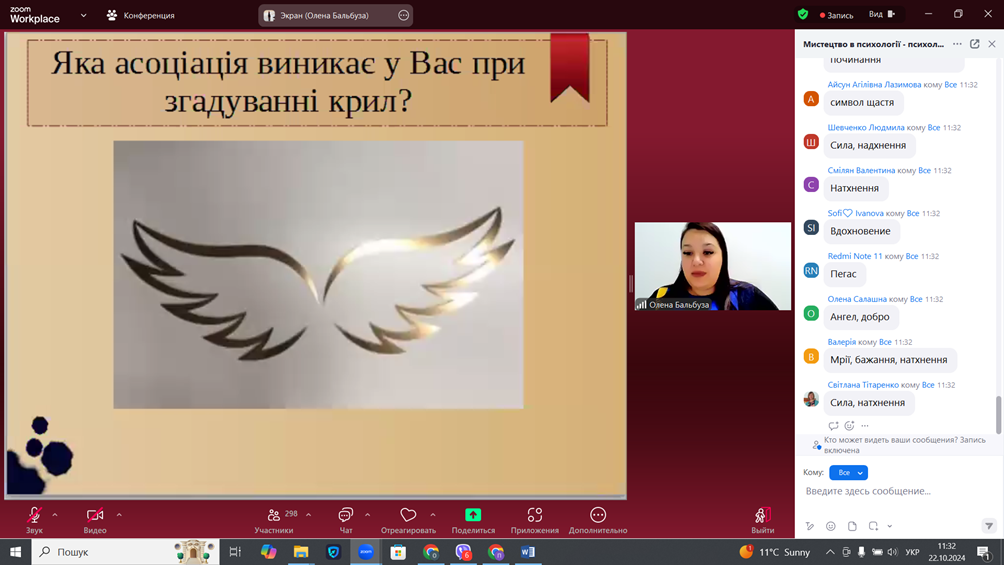Viewport: 1004px width, 565px height.
Task: Expand participants options arrow beside 298
Action: click(309, 515)
